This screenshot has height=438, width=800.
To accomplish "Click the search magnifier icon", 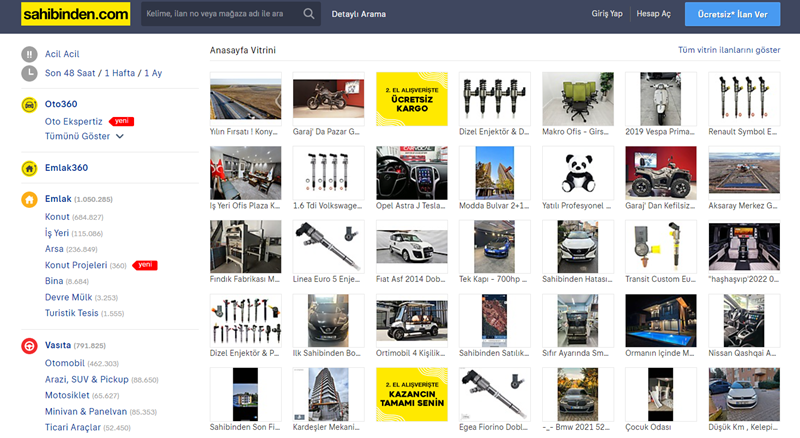I will (x=309, y=14).
